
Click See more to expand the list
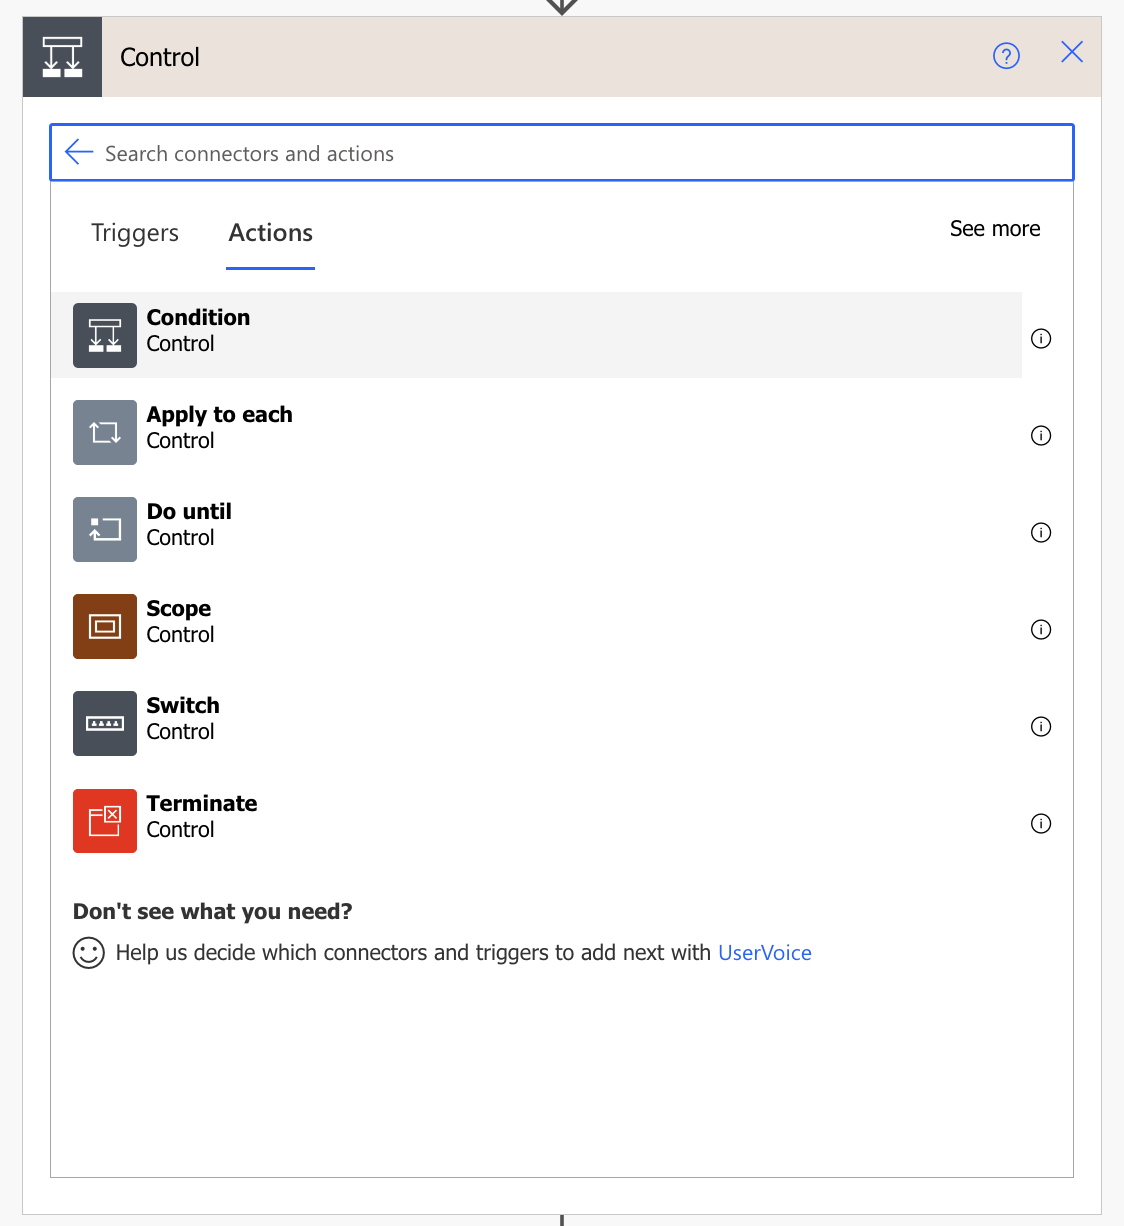pyautogui.click(x=995, y=229)
